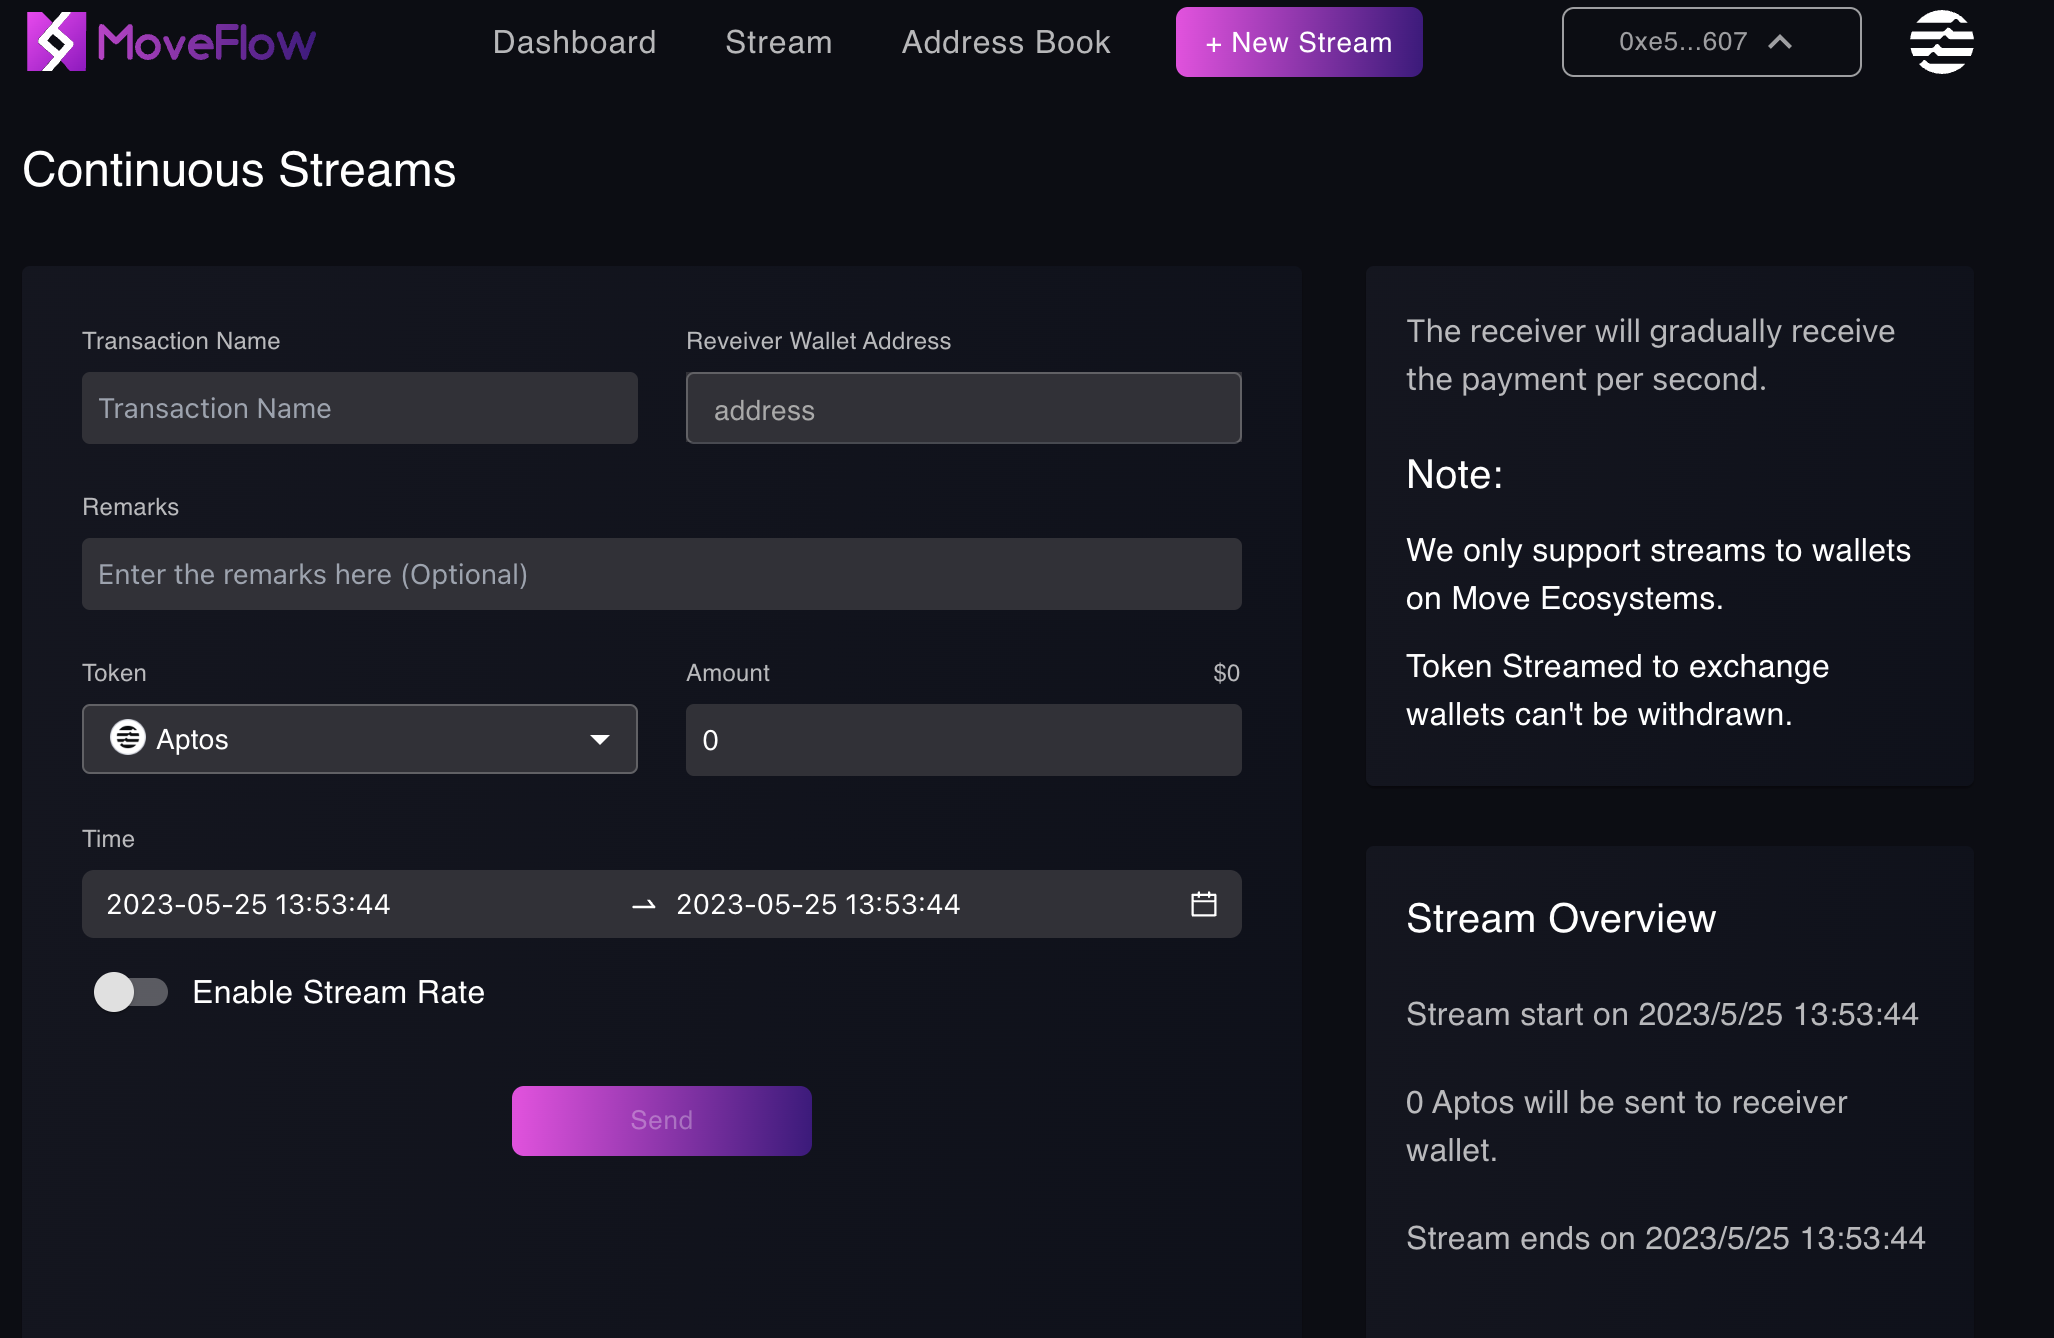Click the + New Stream button
The height and width of the screenshot is (1338, 2054).
coord(1298,42)
